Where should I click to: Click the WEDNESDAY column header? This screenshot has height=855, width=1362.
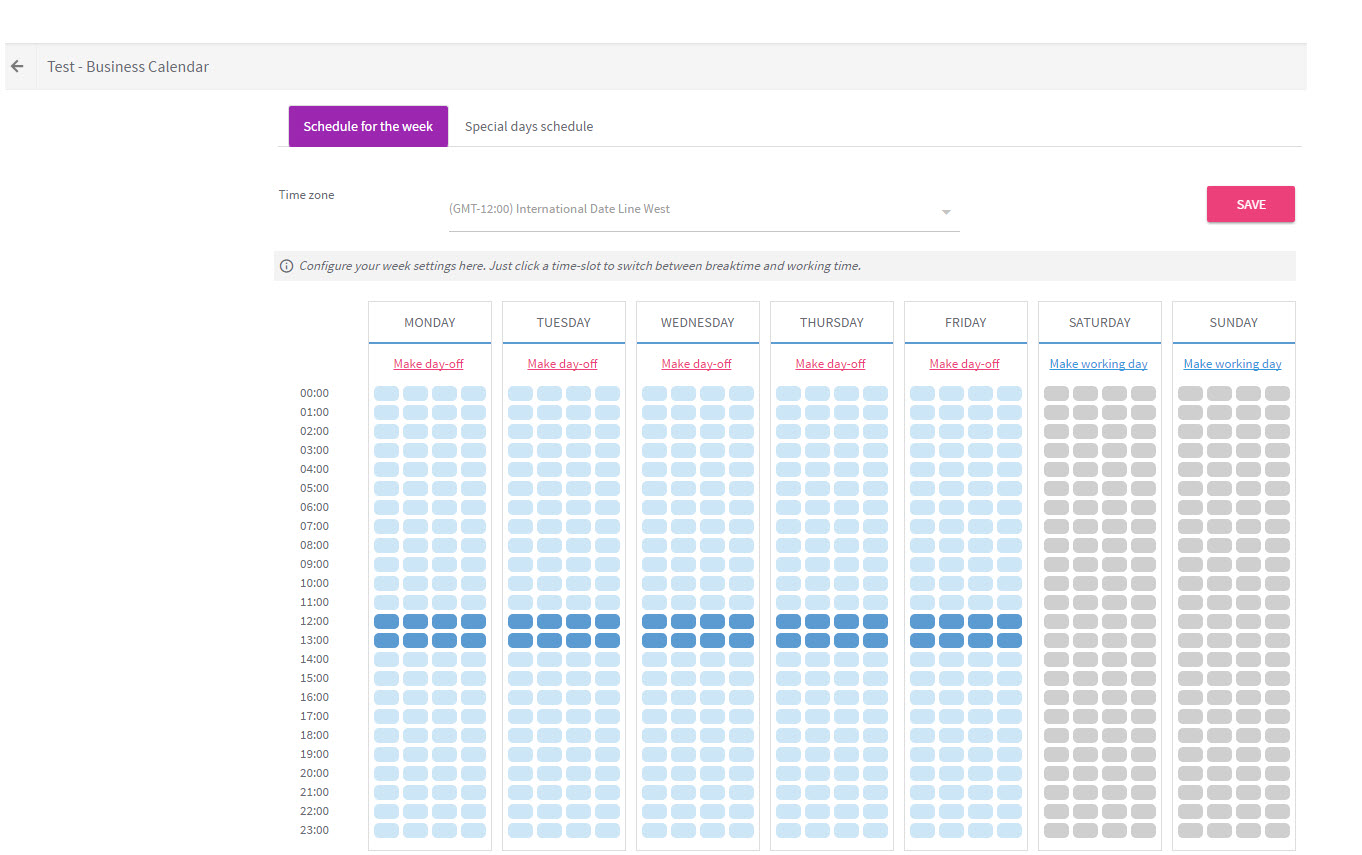[x=698, y=323]
